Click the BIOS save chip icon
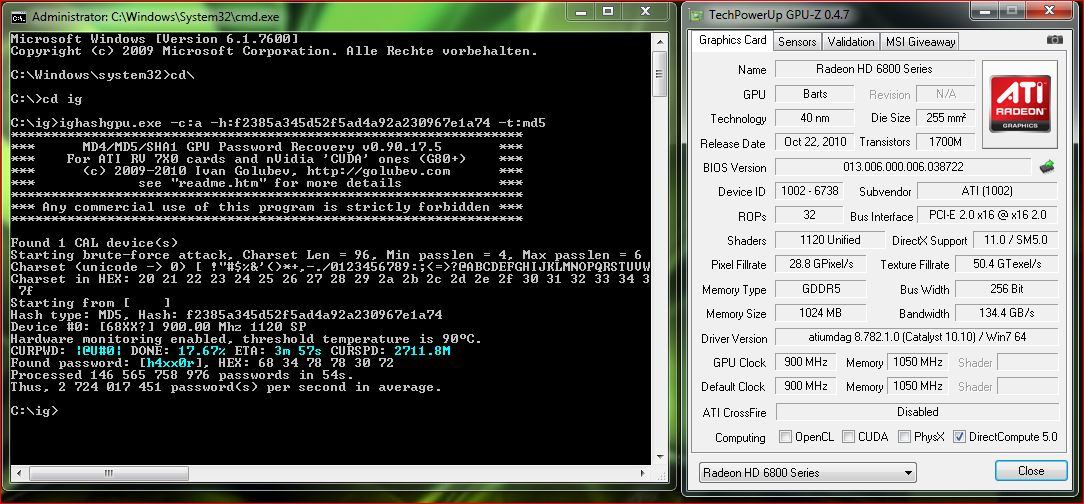 coord(1047,167)
